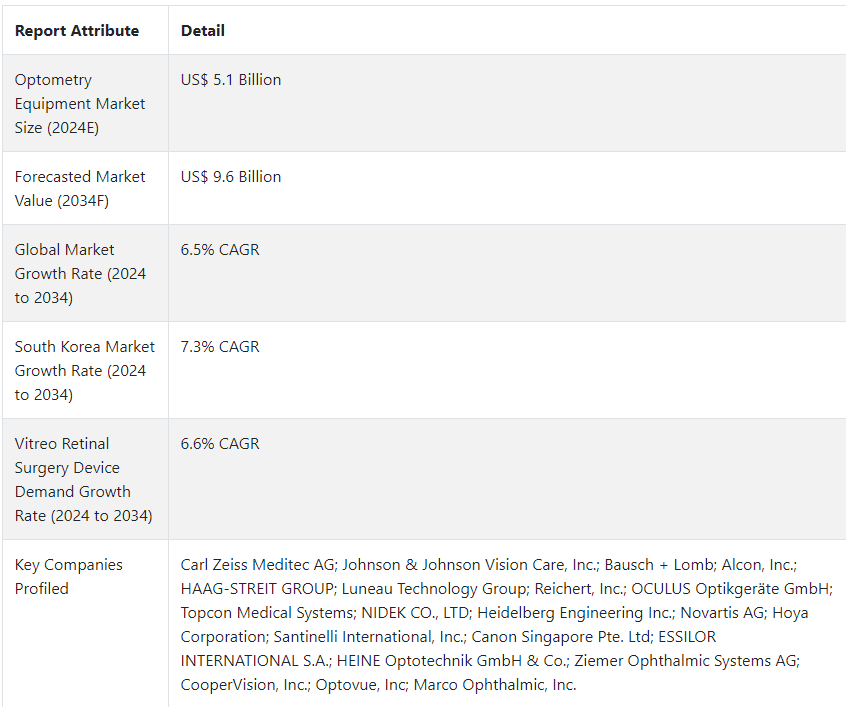Click the 7.3% CAGR South Korea cell
846x707 pixels.
point(220,347)
